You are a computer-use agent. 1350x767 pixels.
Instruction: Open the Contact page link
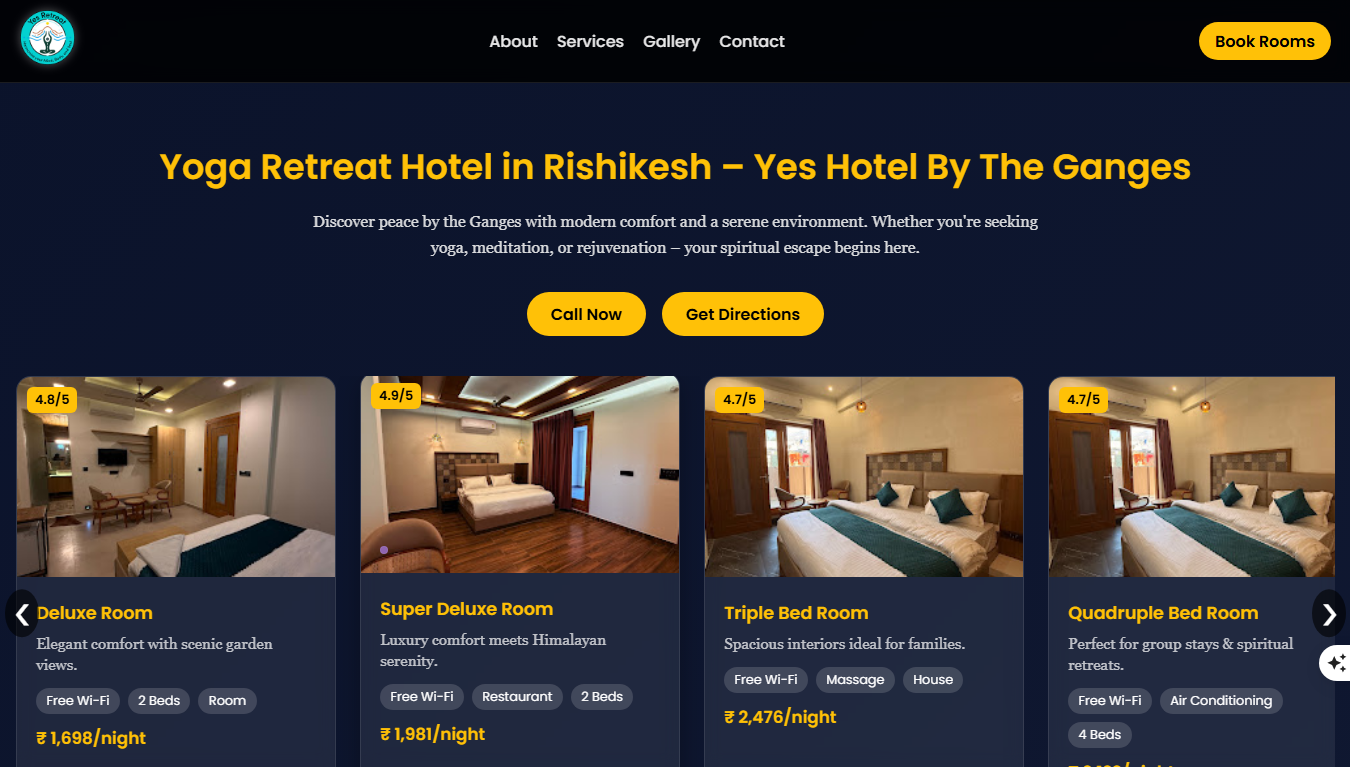[752, 41]
